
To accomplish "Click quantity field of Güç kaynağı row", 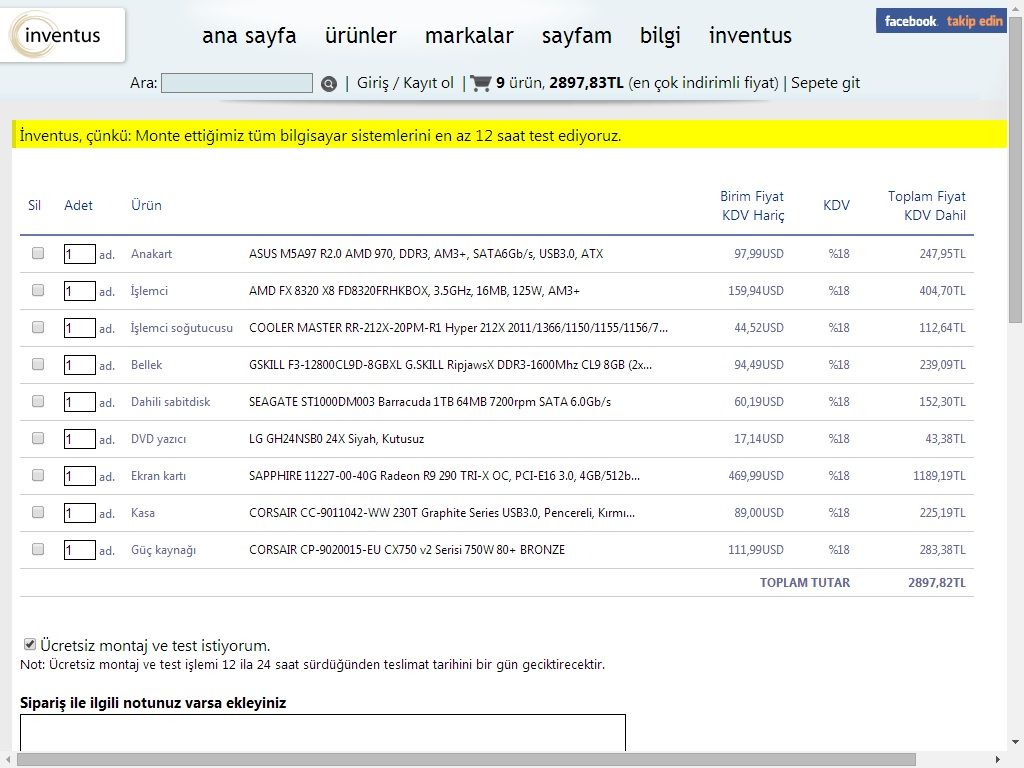I will pos(80,550).
